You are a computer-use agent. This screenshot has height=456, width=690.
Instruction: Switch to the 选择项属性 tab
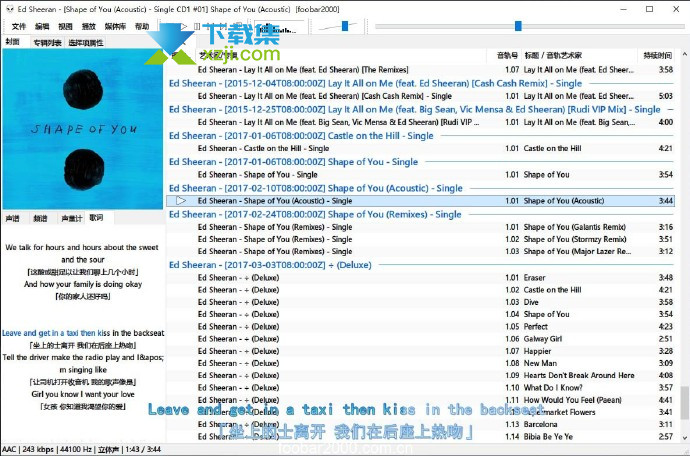pos(86,43)
